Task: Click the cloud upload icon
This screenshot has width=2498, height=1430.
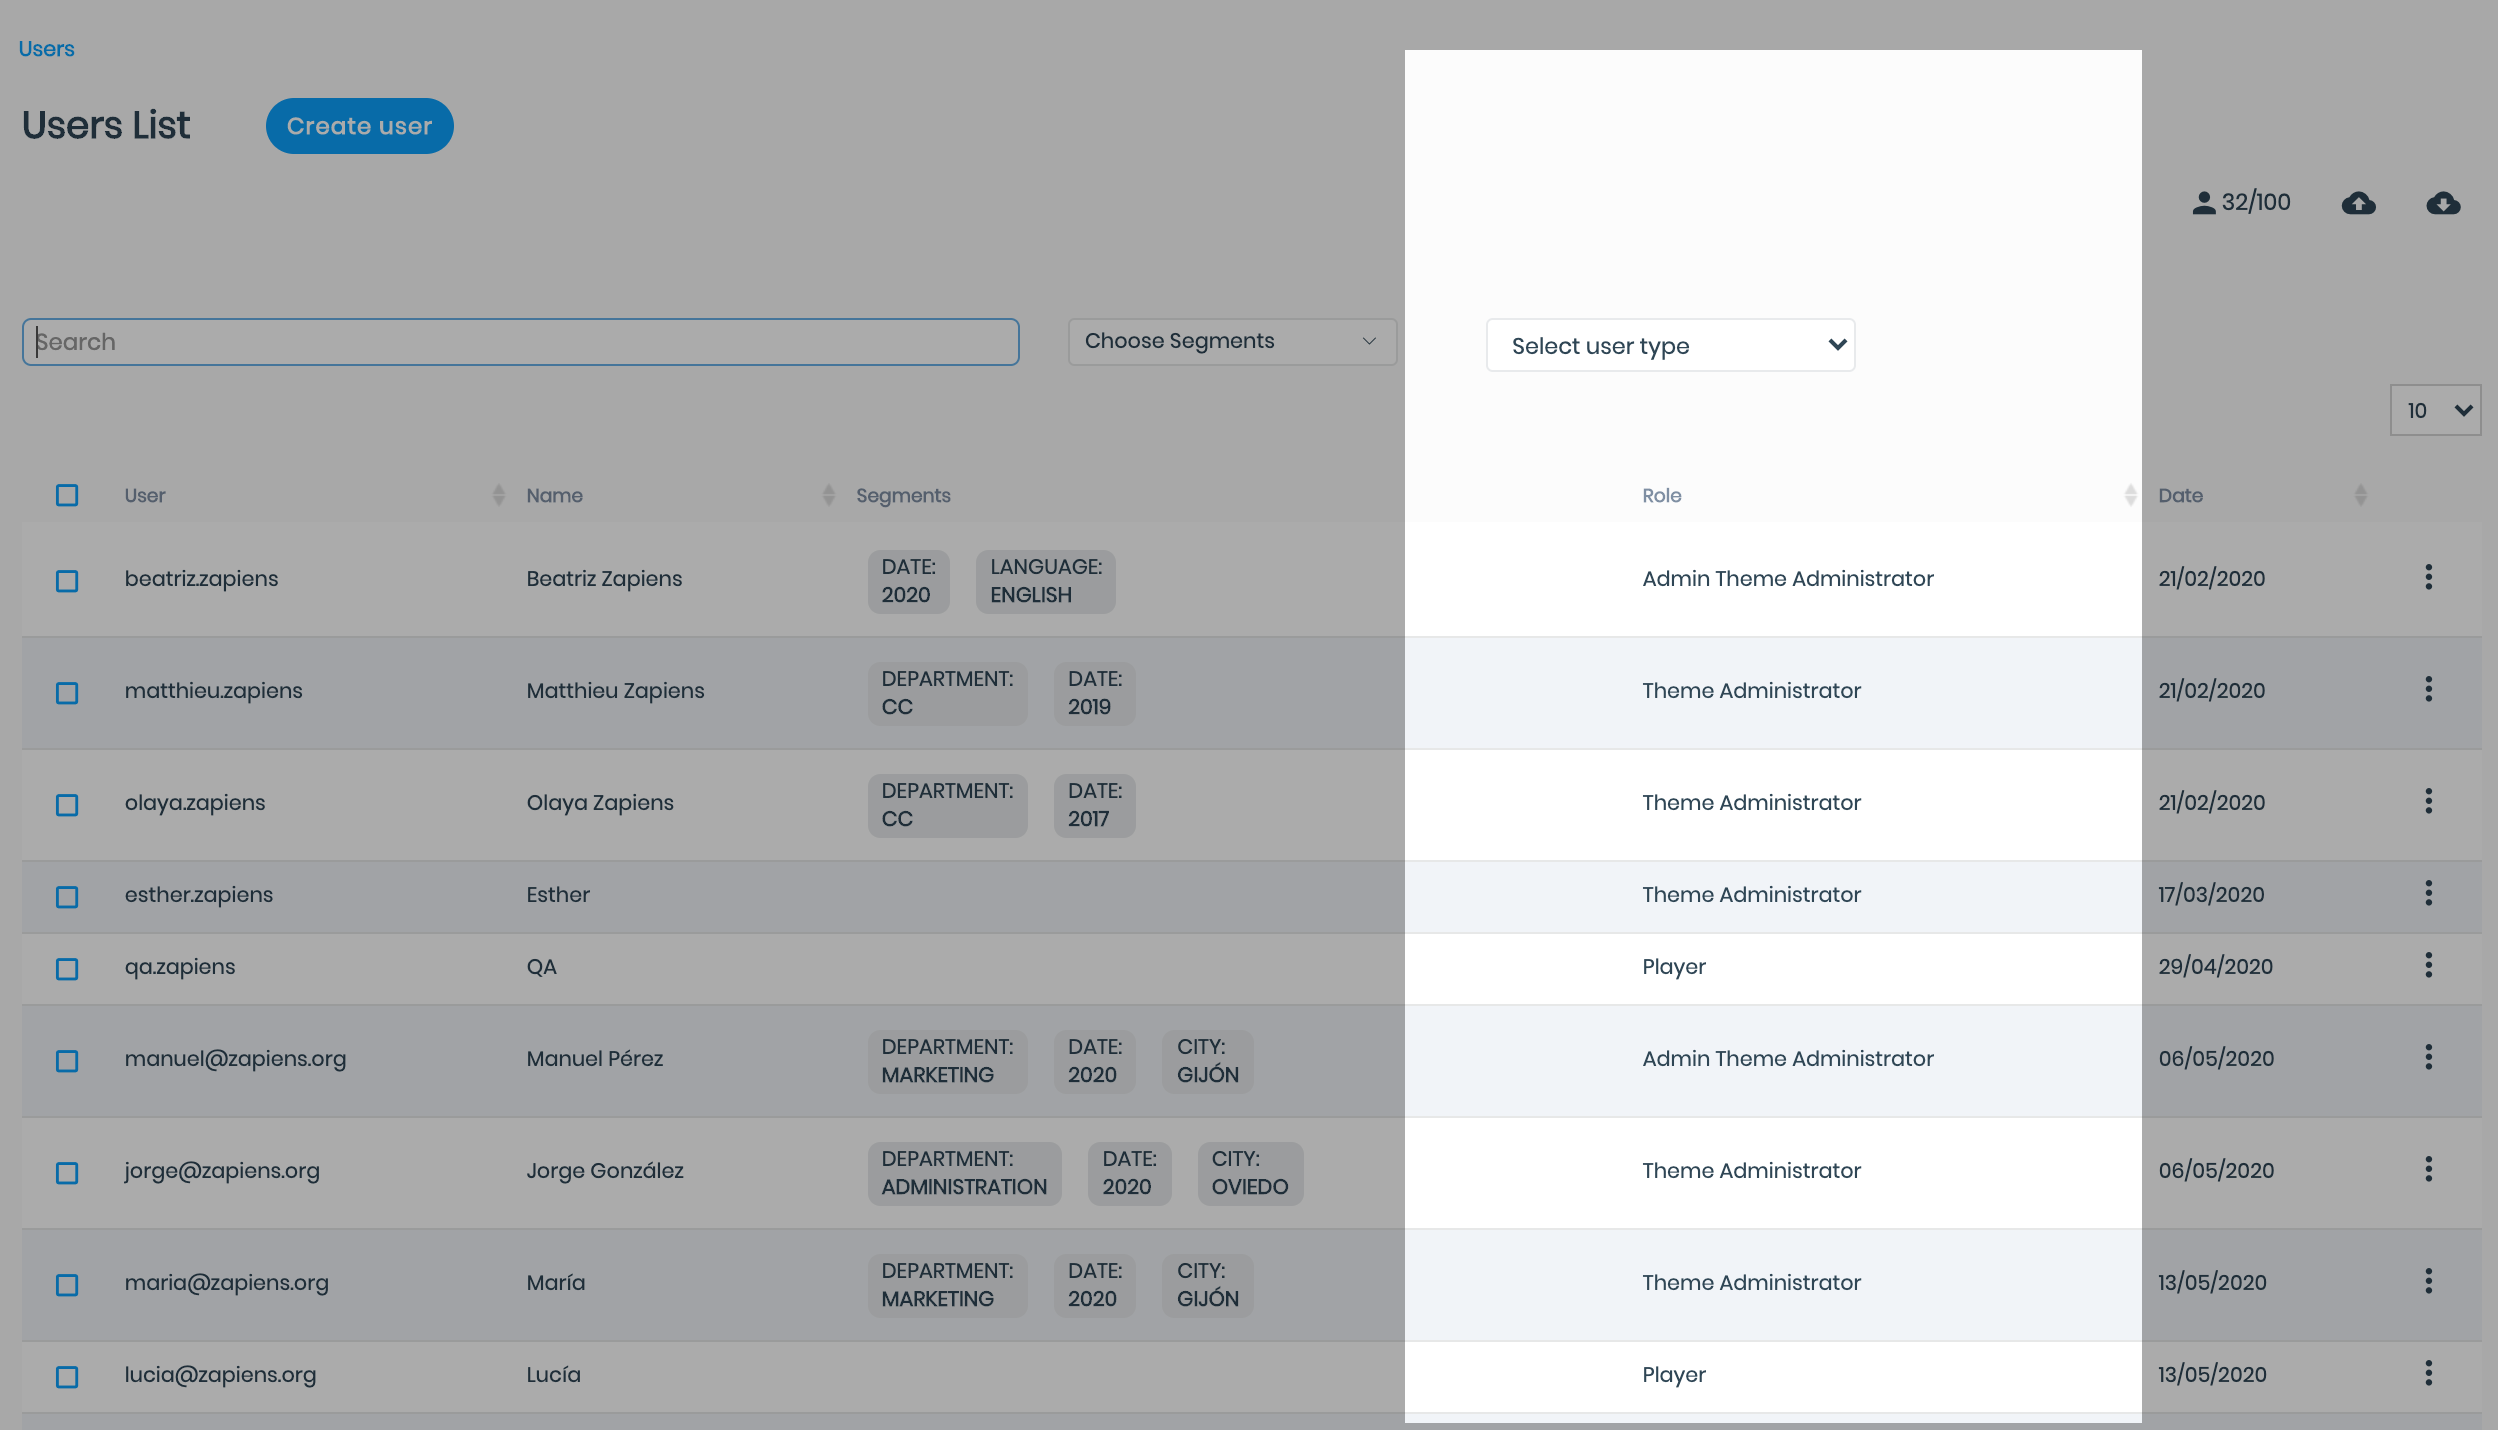Action: point(2358,203)
